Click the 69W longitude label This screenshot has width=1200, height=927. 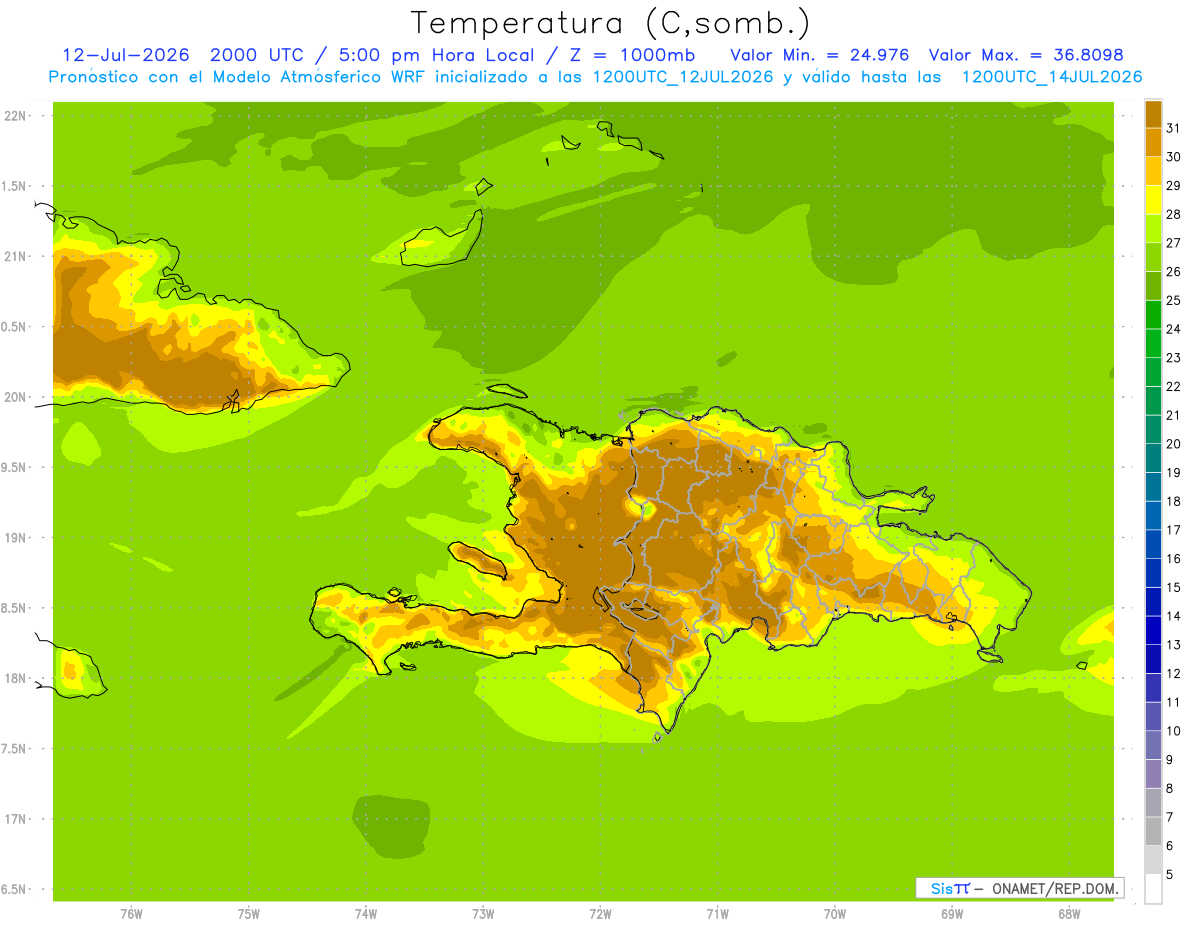952,913
